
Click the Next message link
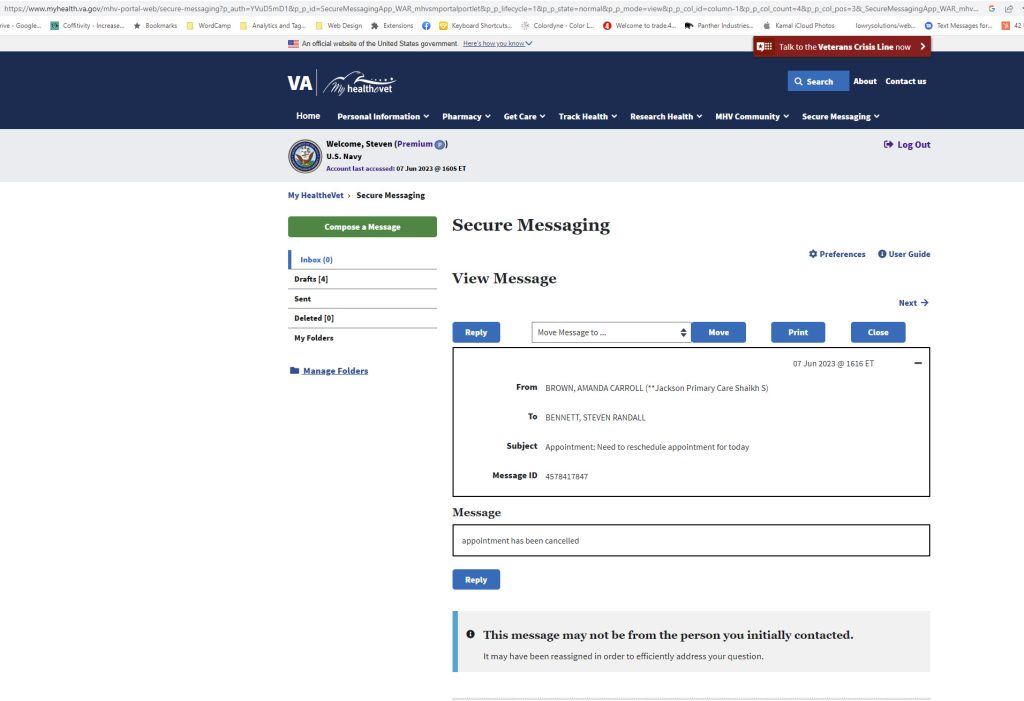point(913,303)
